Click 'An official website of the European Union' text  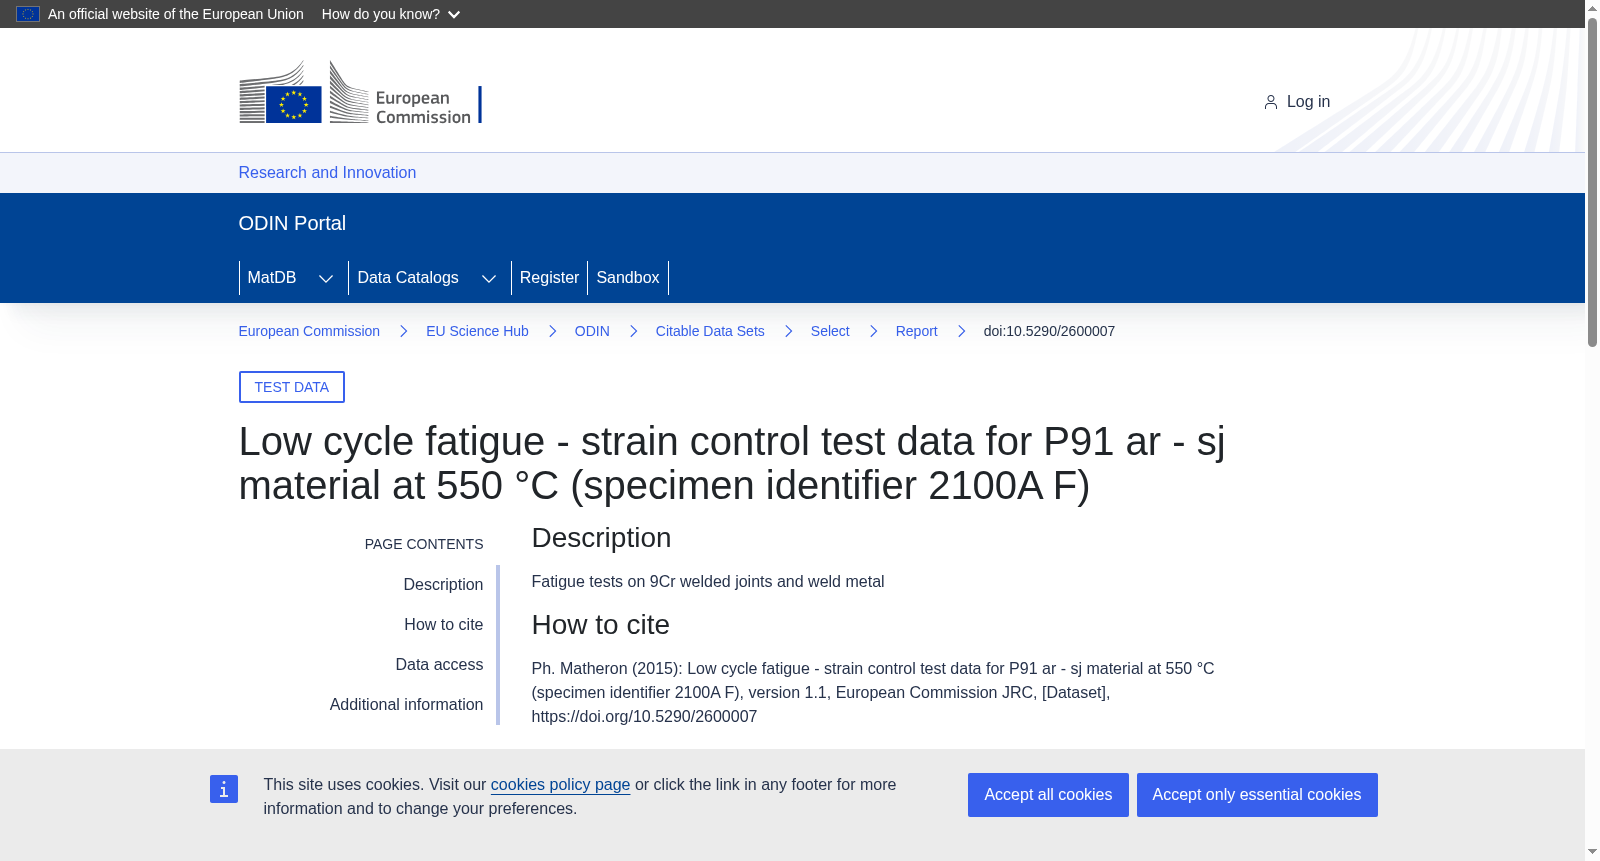pyautogui.click(x=176, y=14)
